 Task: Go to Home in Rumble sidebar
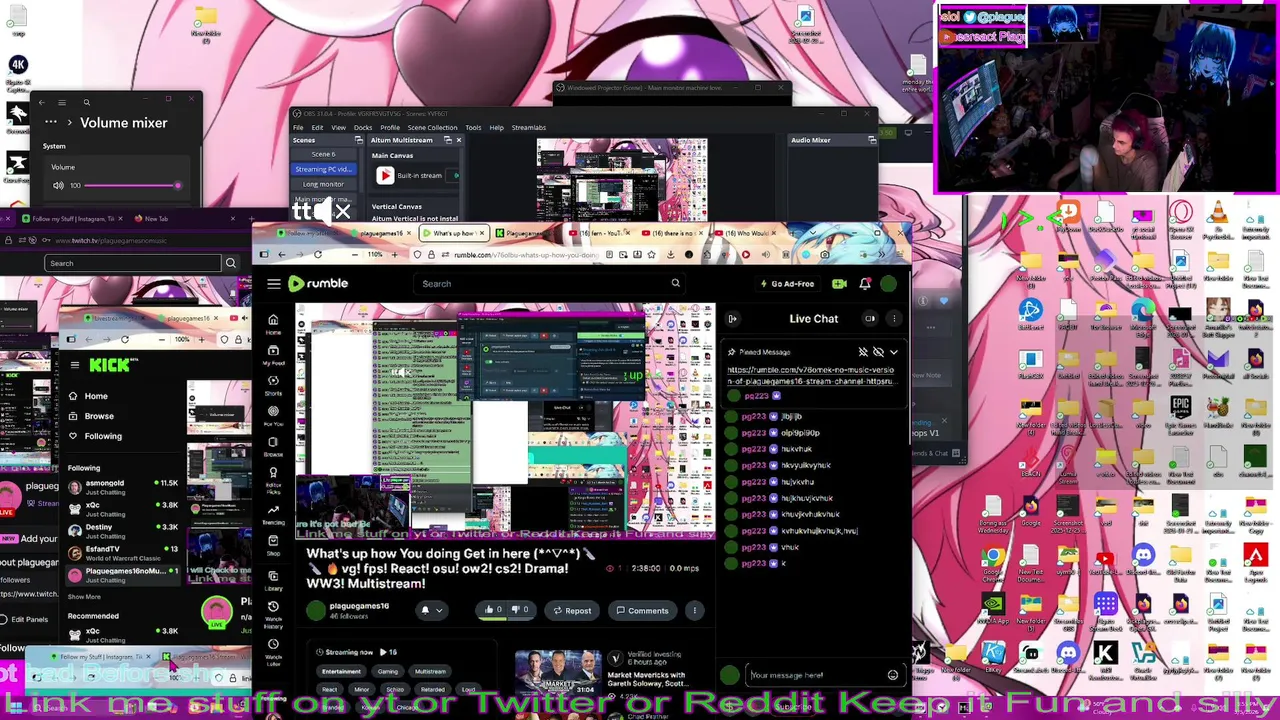point(272,323)
